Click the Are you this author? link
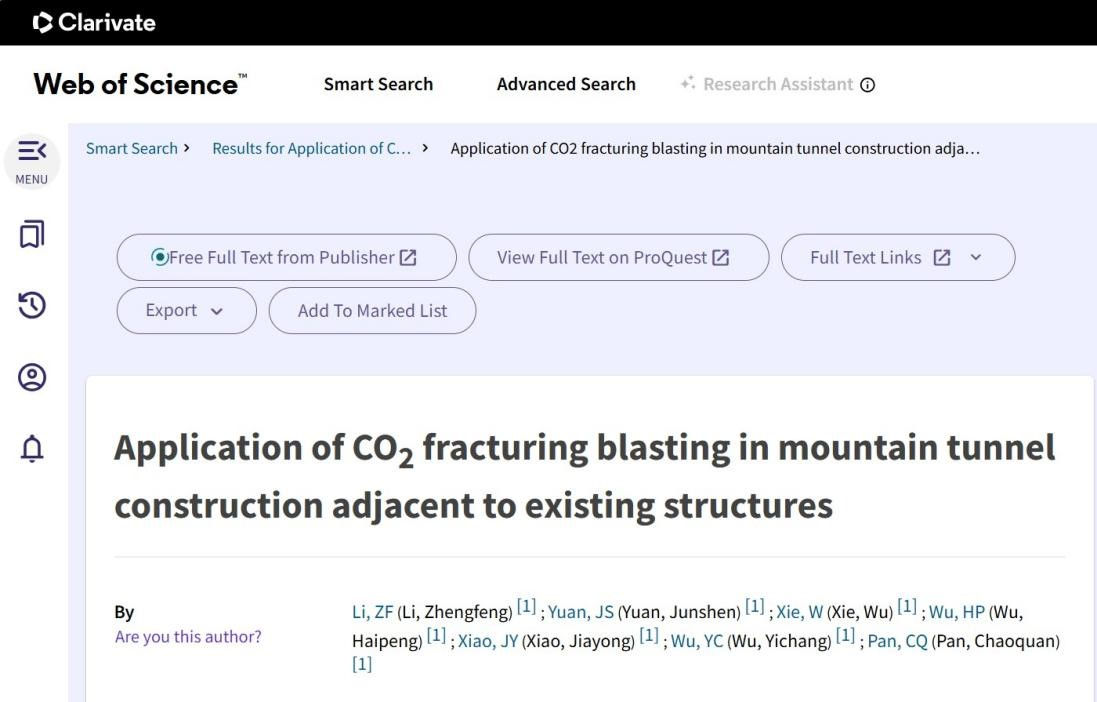Viewport: 1097px width, 702px height. pyautogui.click(x=188, y=637)
